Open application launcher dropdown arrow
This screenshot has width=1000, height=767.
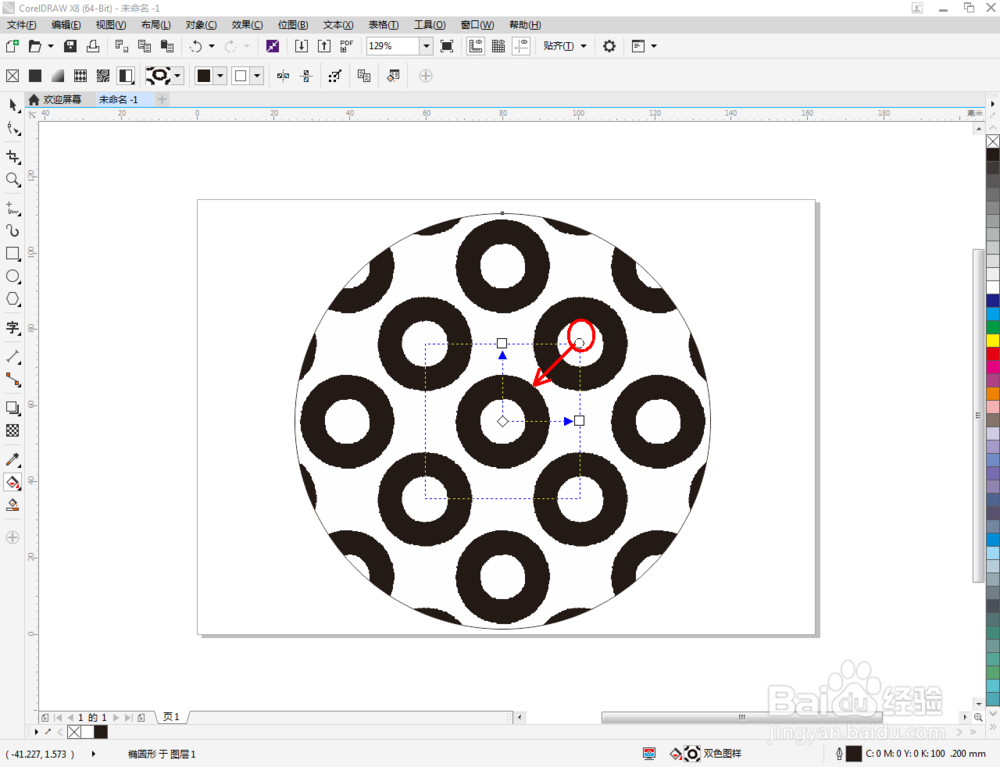[x=654, y=46]
